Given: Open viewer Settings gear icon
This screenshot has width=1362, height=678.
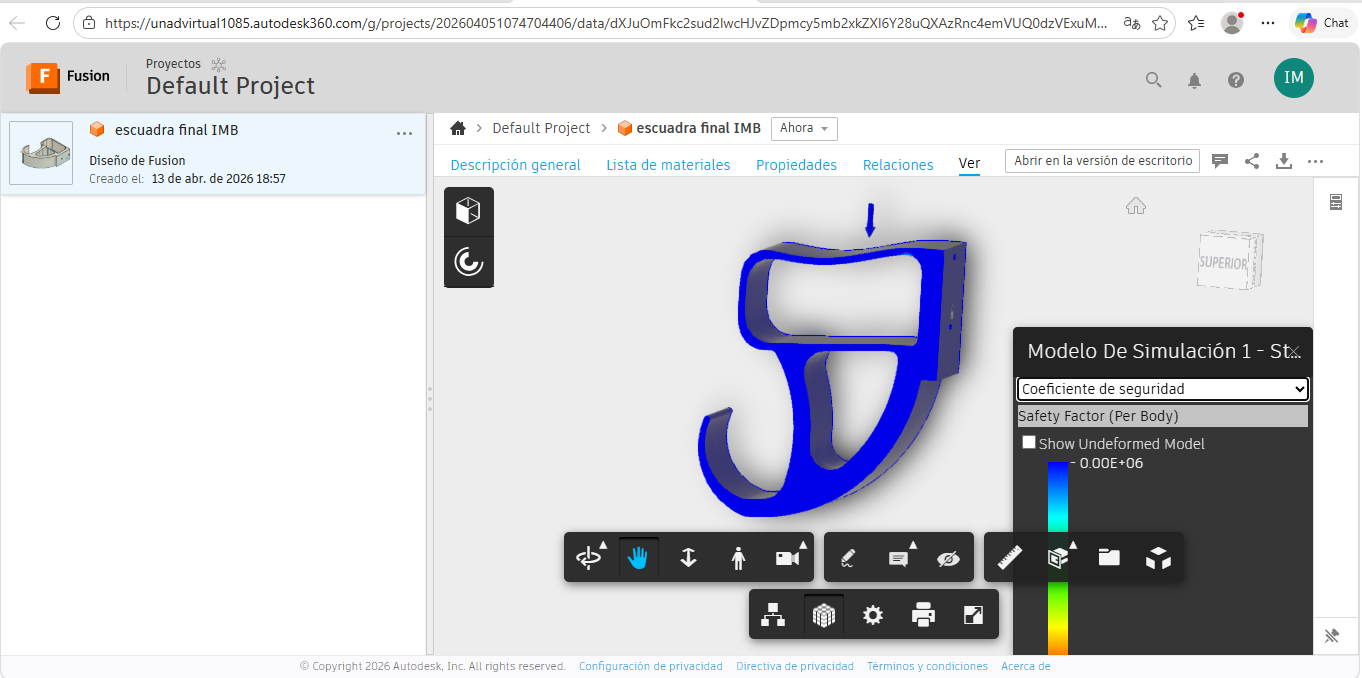Looking at the screenshot, I should click(x=873, y=615).
